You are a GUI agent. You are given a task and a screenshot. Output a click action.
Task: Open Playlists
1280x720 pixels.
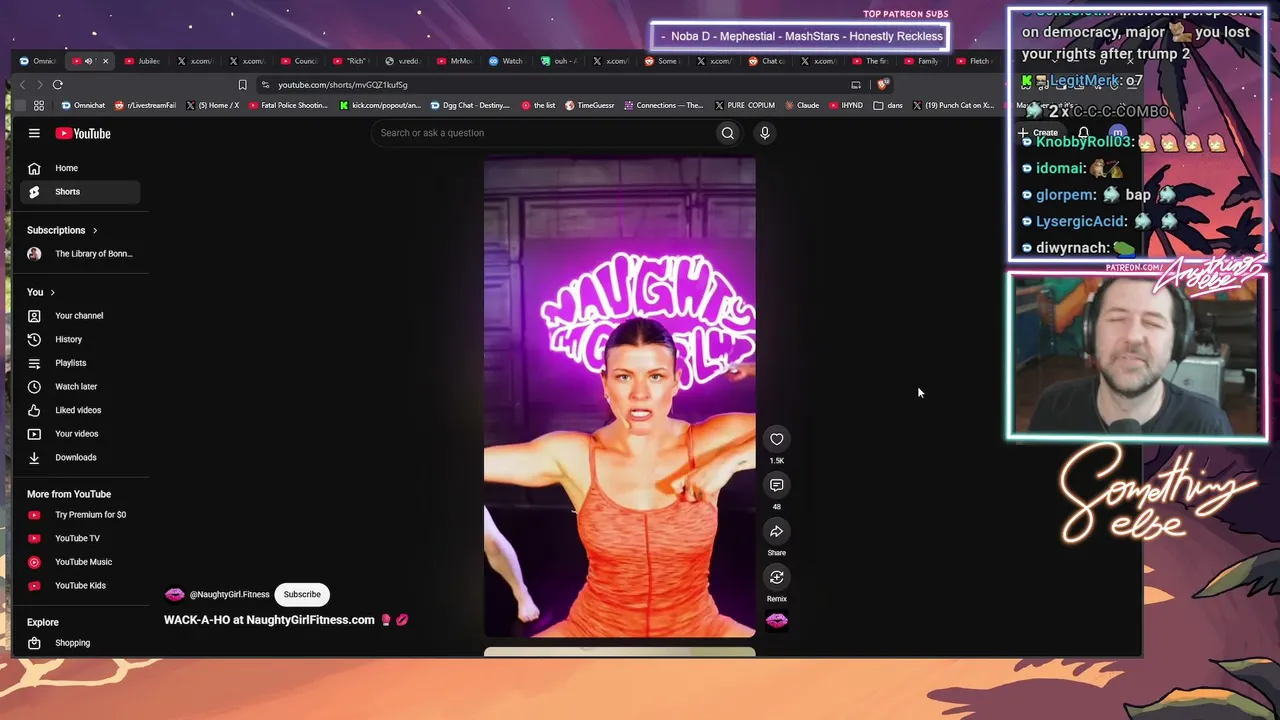[80, 363]
